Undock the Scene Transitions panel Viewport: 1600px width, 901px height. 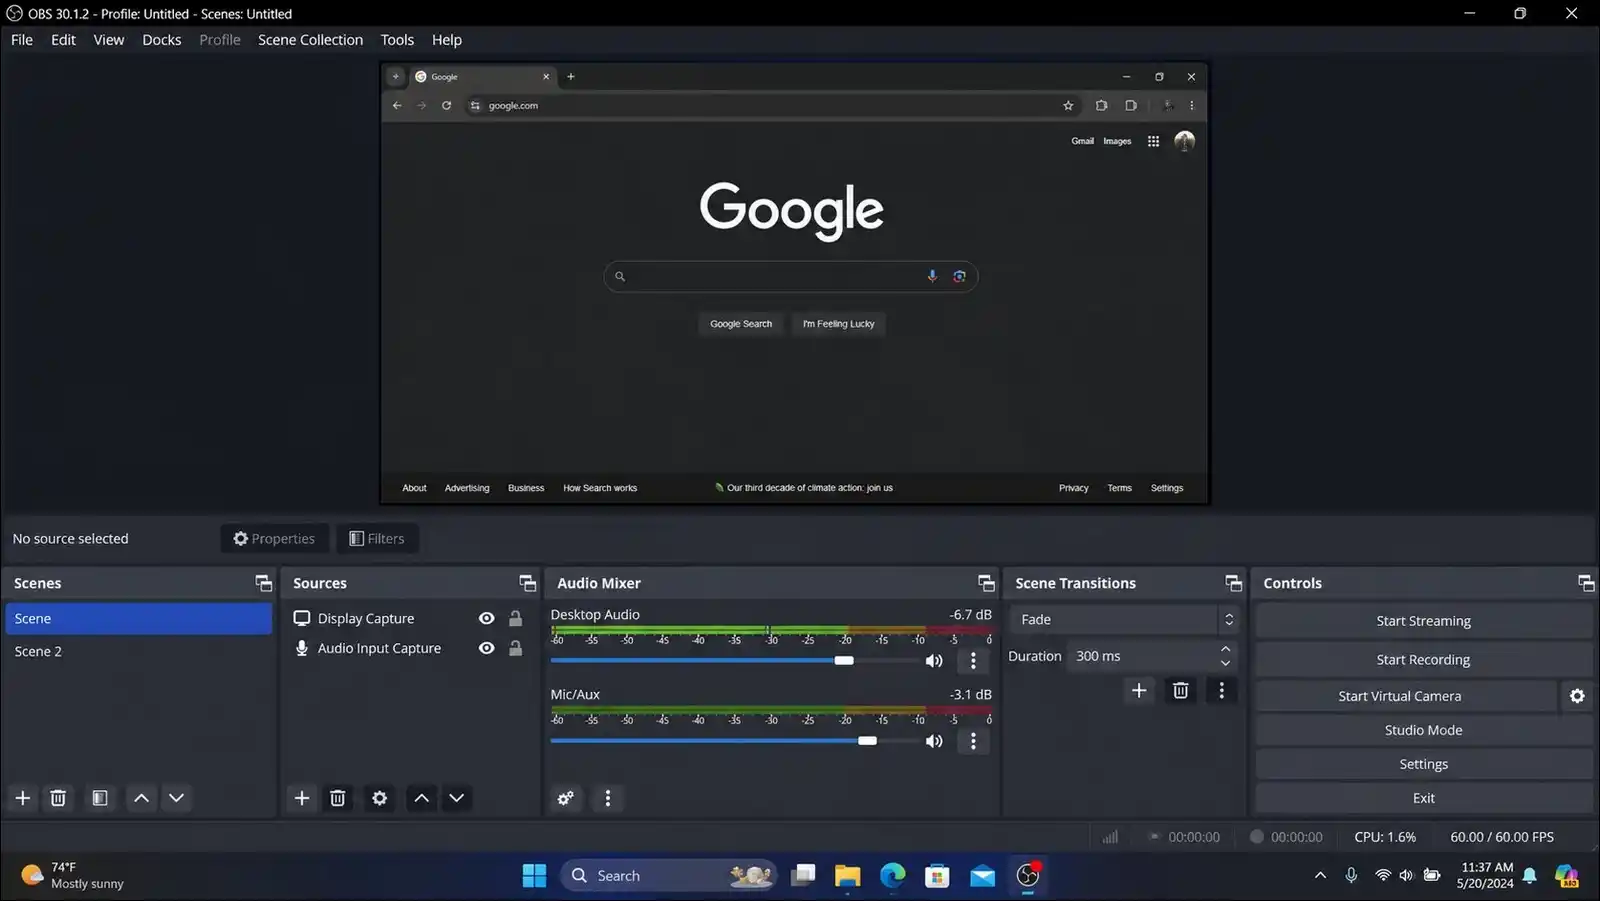1234,583
